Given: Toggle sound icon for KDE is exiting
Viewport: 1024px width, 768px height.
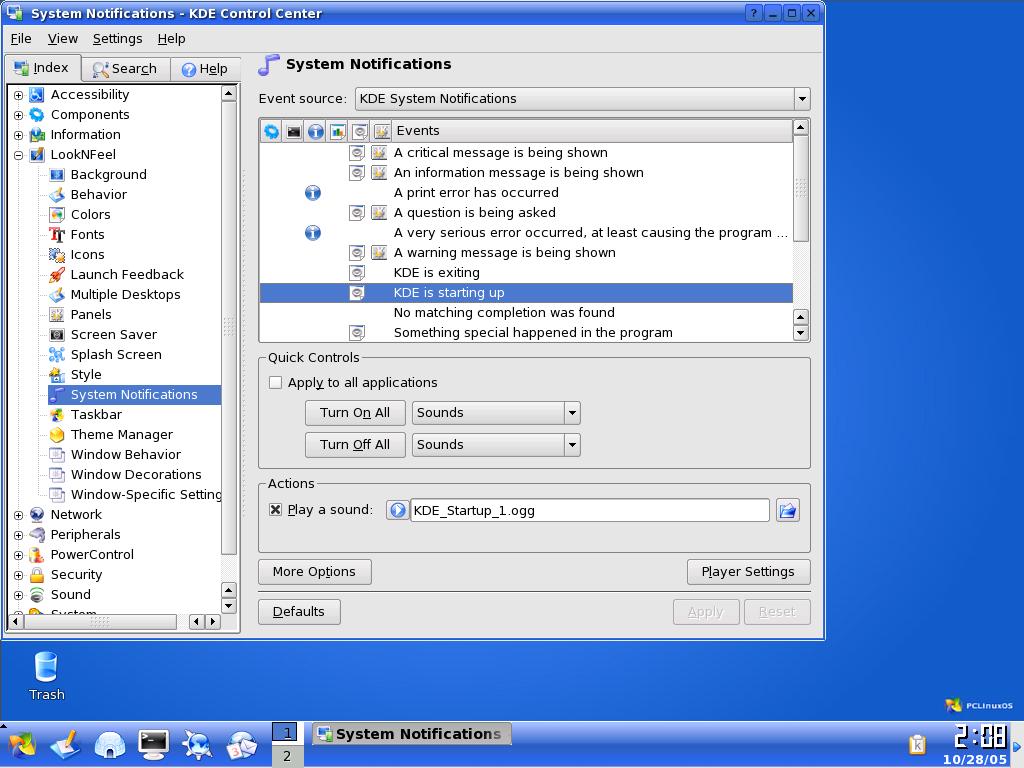Looking at the screenshot, I should tap(357, 272).
